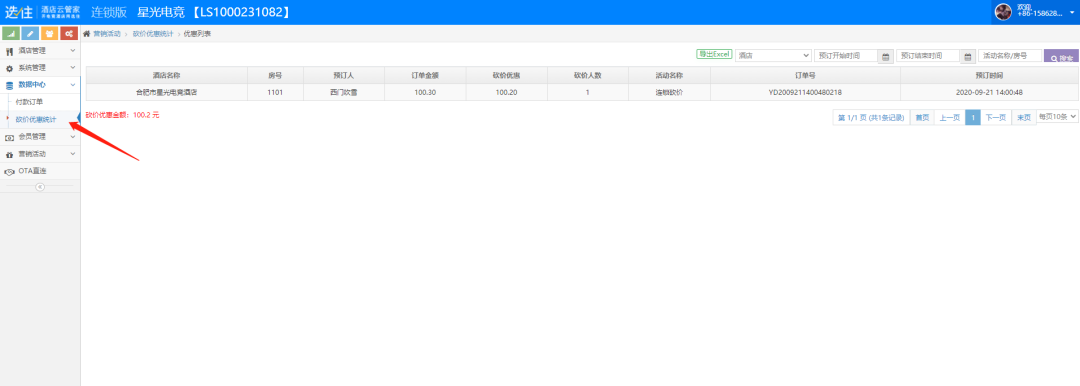Open calendar for 预订结束时间 field
Screen dimensions: 1080x386
tap(968, 57)
